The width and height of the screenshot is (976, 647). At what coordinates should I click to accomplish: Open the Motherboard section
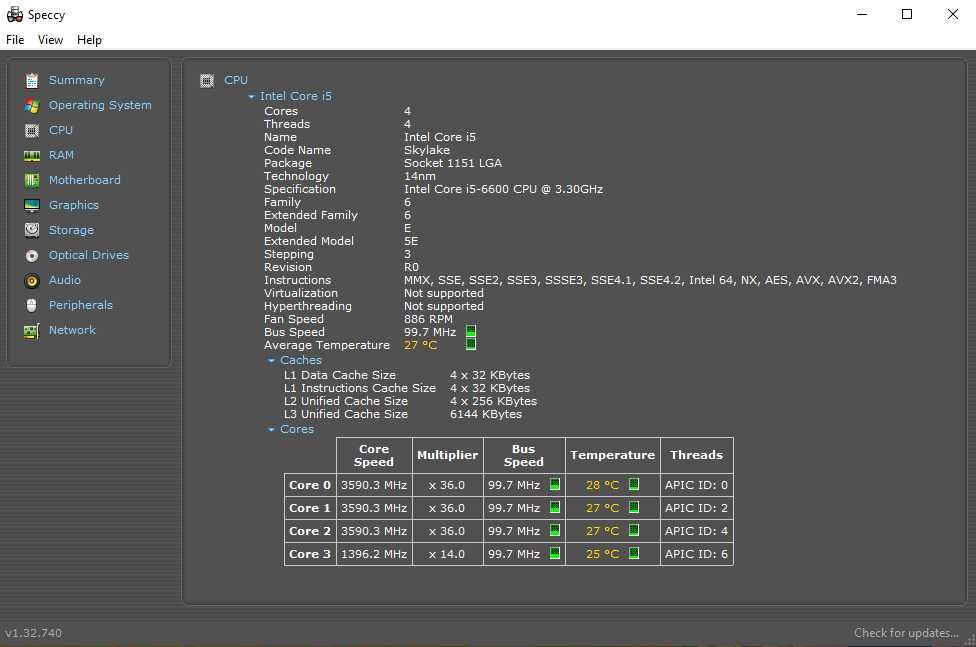point(85,180)
